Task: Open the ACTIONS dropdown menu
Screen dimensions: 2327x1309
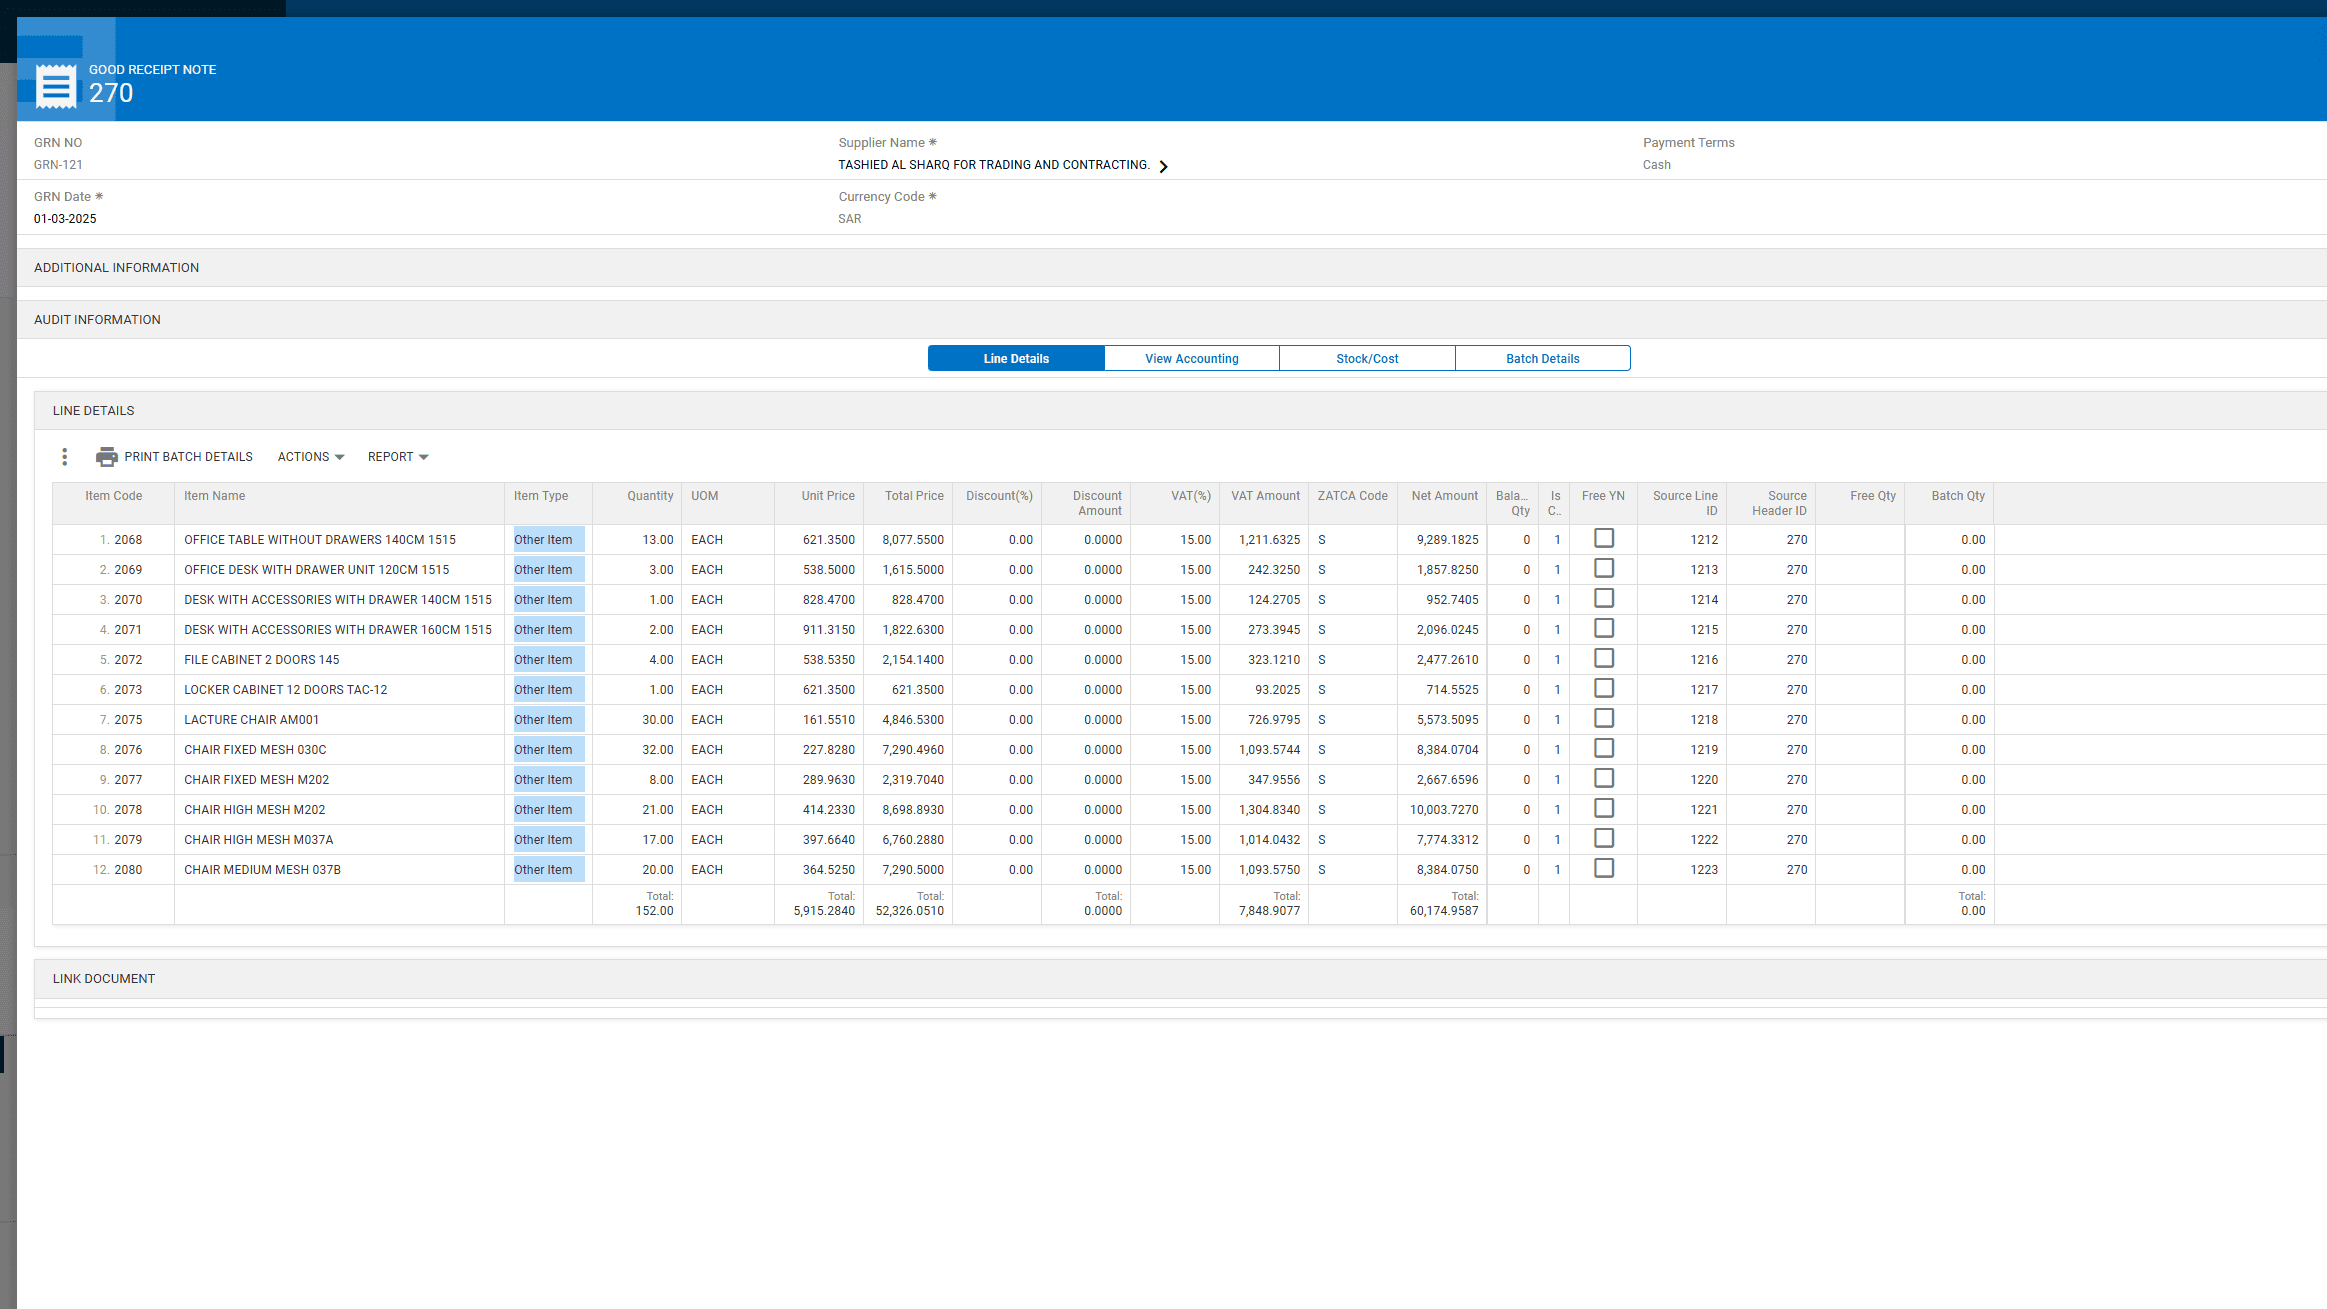Action: tap(309, 456)
